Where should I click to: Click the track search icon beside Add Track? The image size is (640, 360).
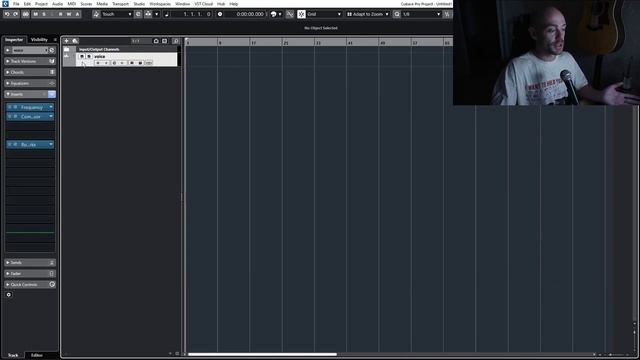[x=75, y=41]
